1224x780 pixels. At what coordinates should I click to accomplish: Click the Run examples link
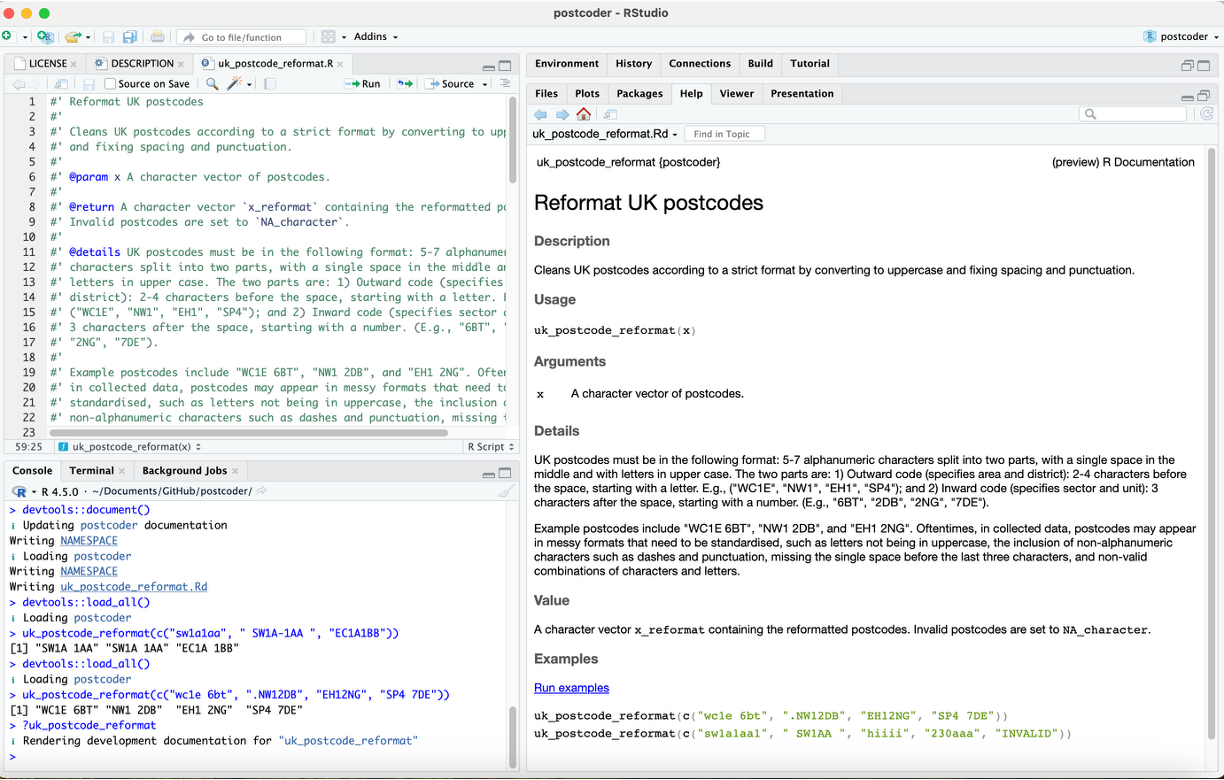(x=571, y=688)
